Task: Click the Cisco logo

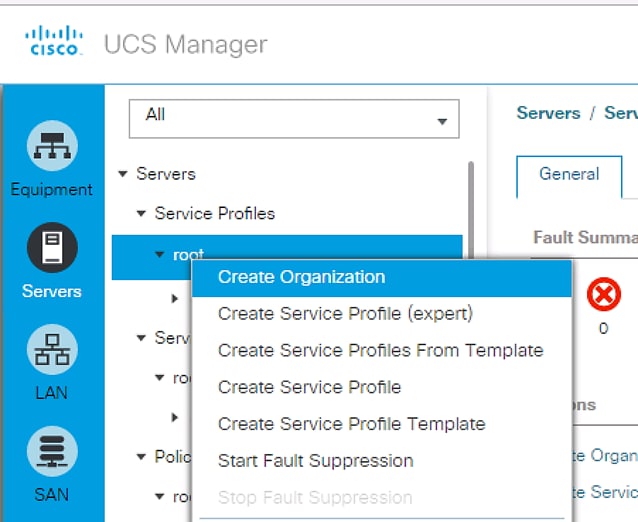Action: (54, 40)
